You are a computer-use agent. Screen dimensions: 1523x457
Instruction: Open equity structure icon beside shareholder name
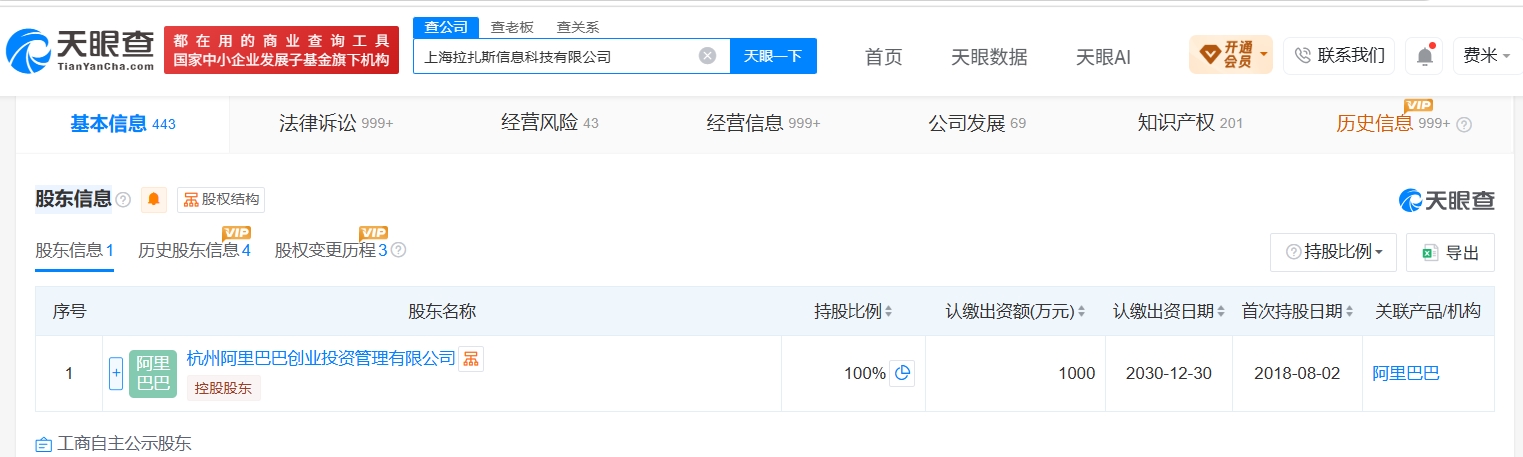point(471,359)
